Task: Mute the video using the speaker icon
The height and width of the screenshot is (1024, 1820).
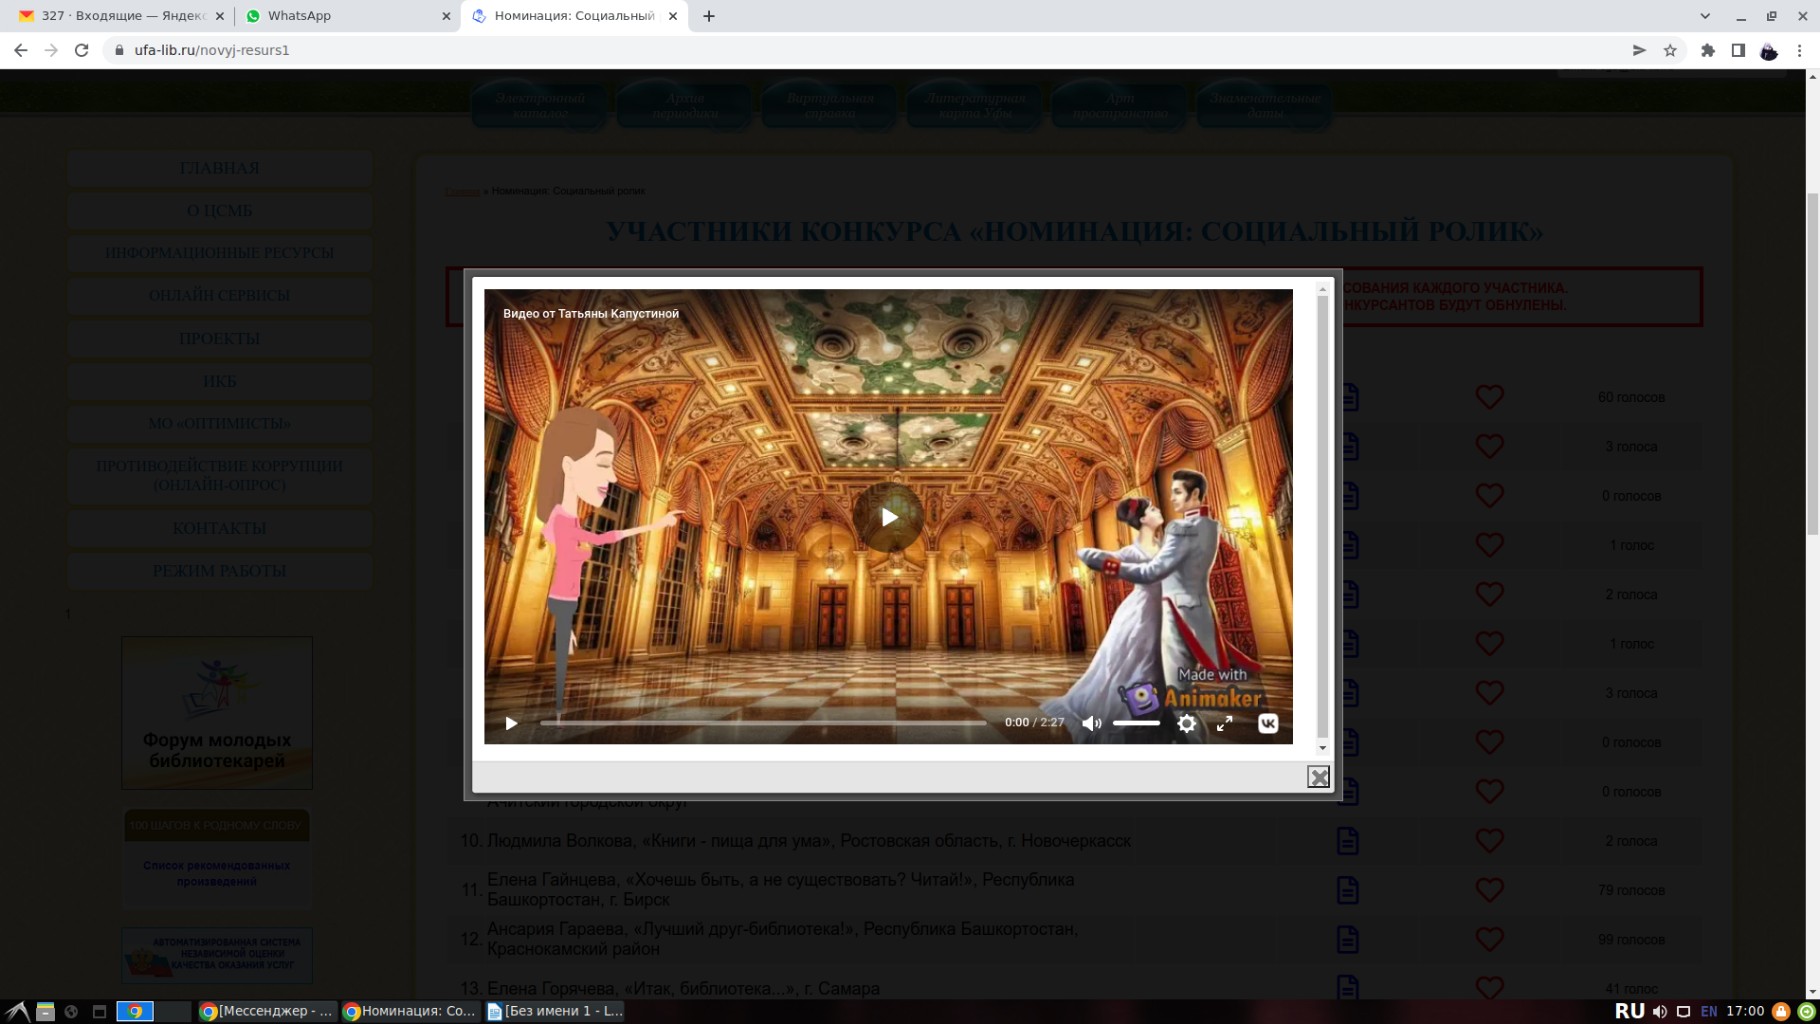Action: 1091,723
